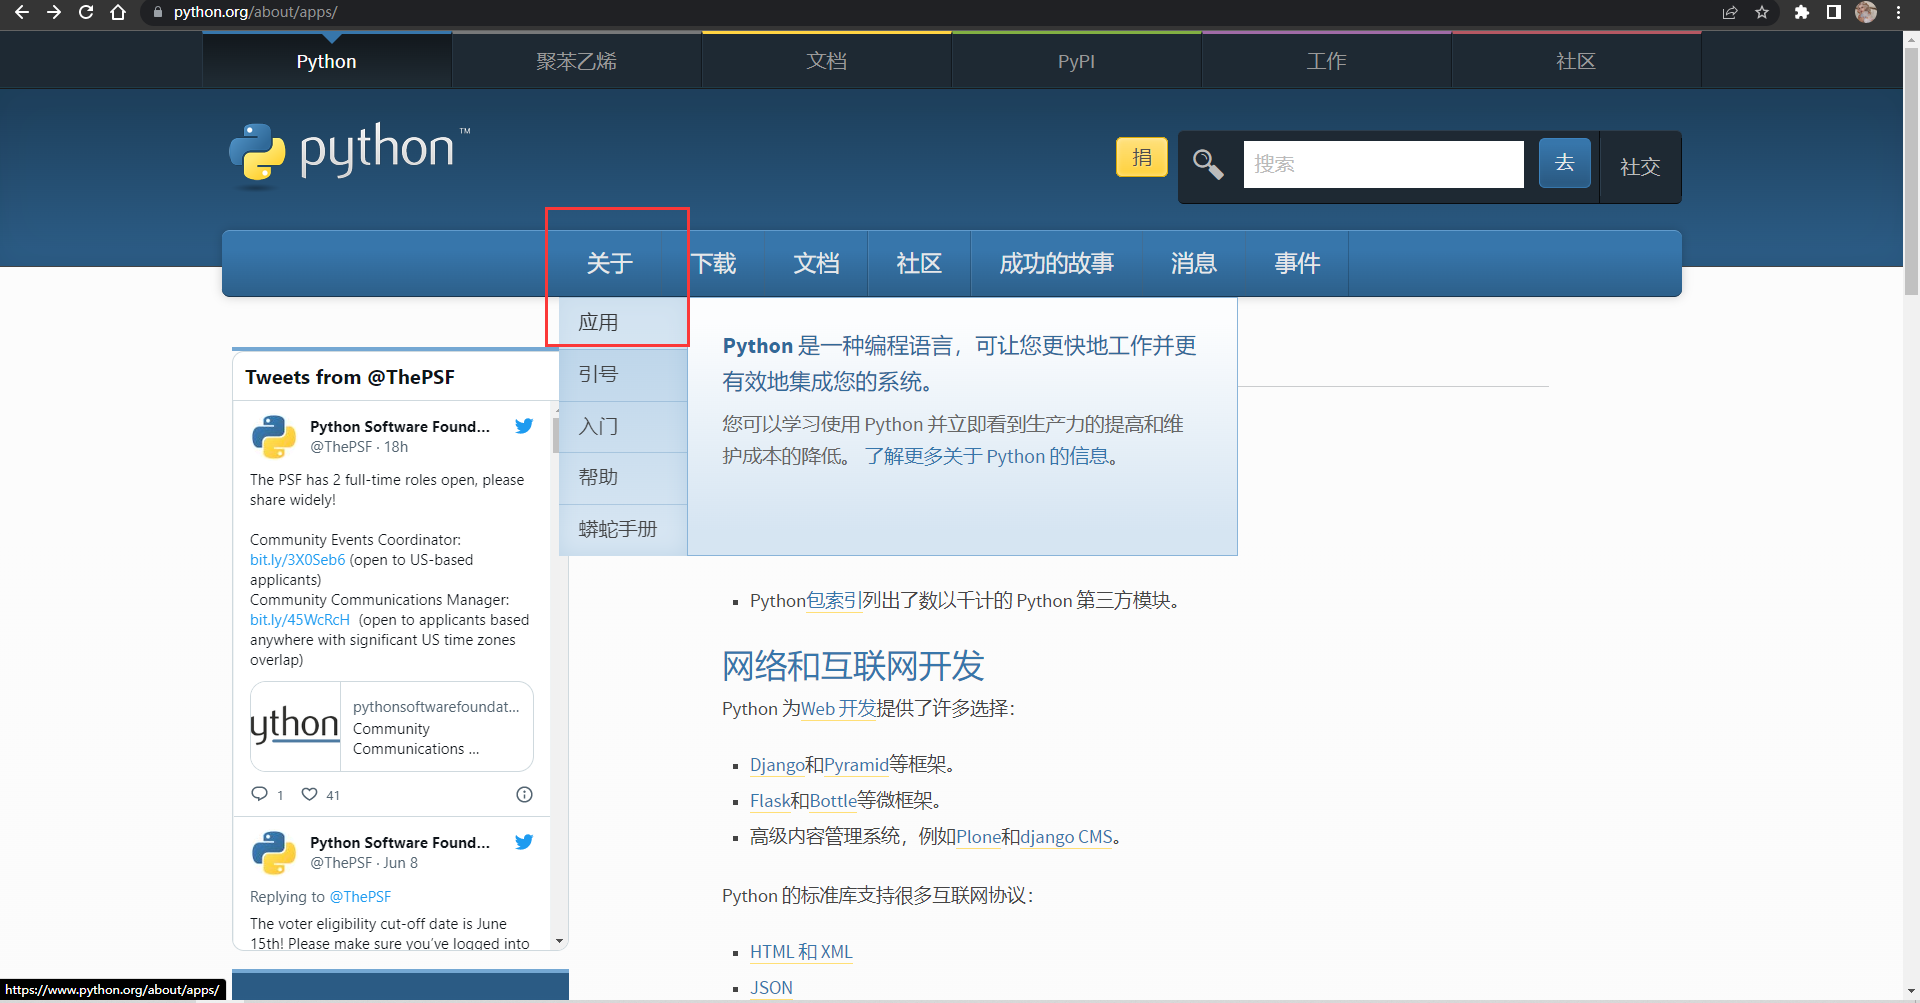Open the 社交 dropdown

tap(1640, 167)
